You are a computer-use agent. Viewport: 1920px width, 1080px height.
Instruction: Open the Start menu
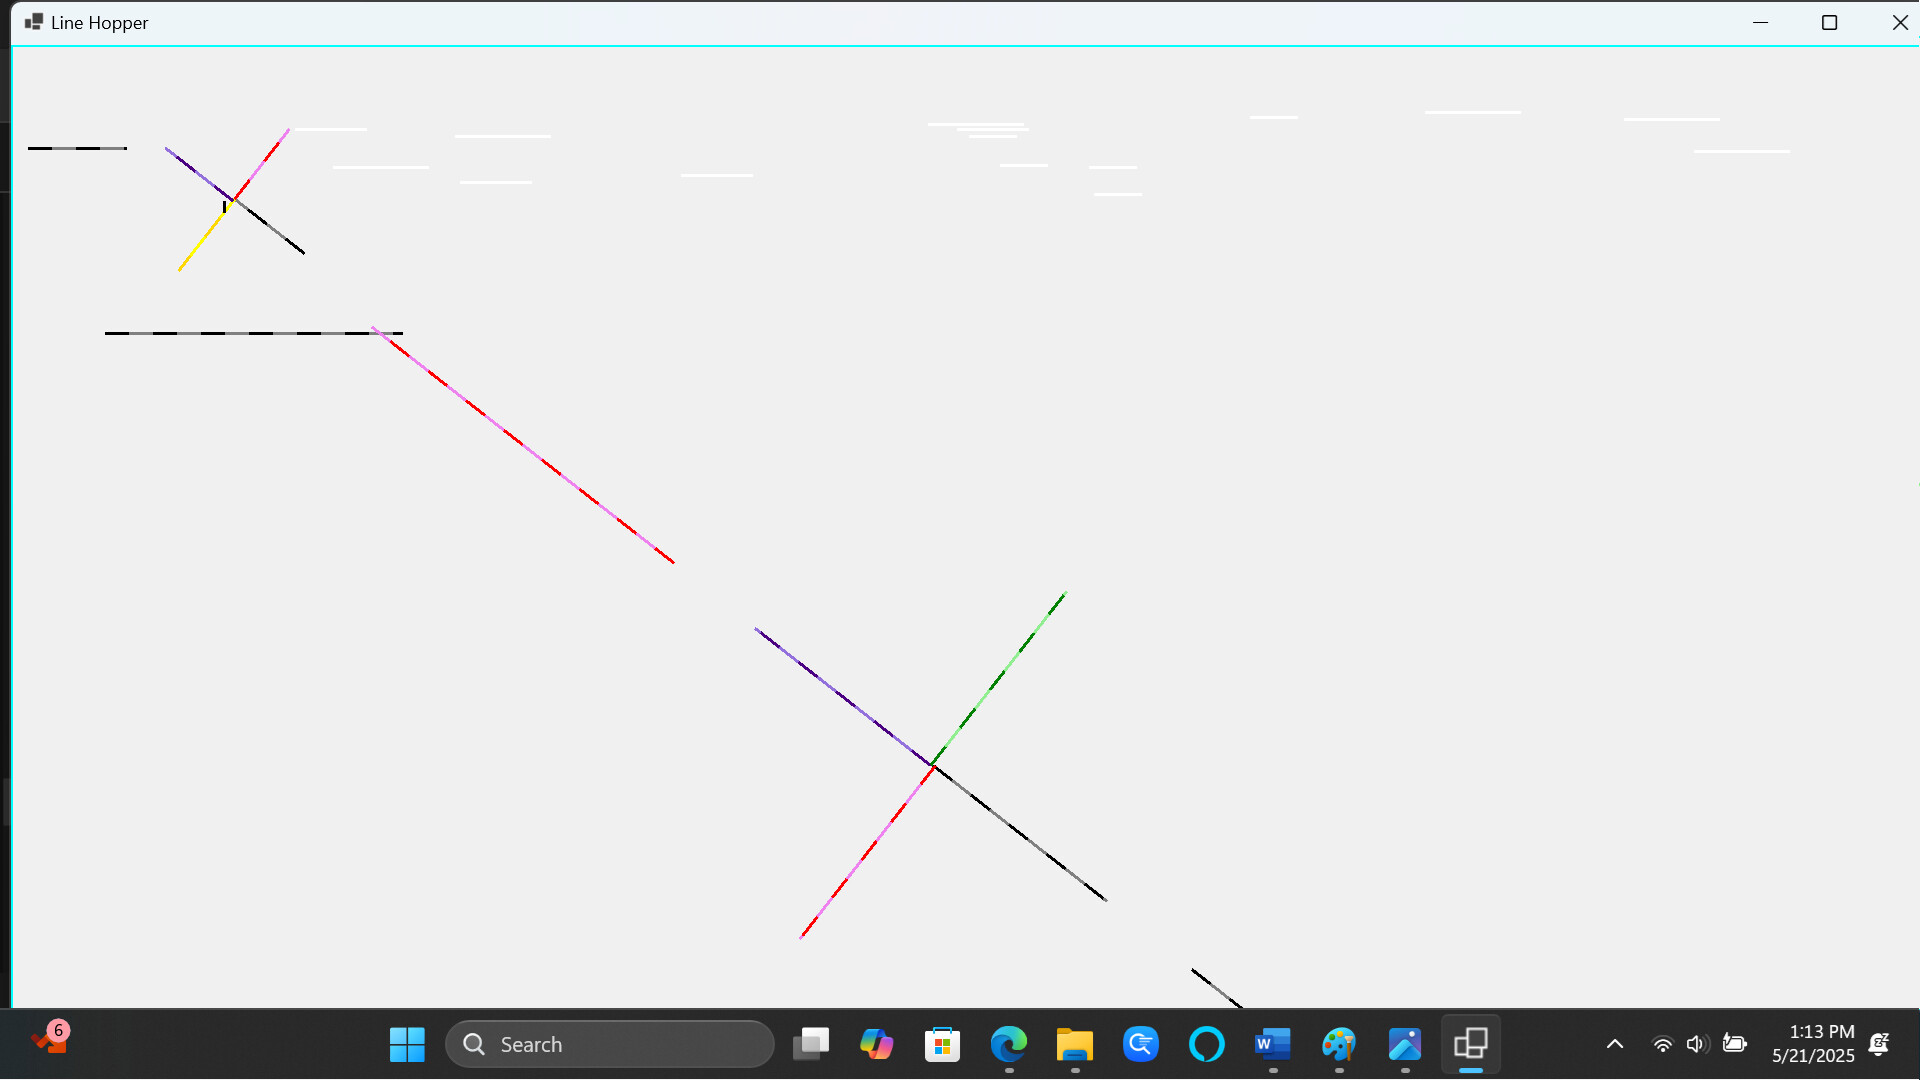[407, 1044]
